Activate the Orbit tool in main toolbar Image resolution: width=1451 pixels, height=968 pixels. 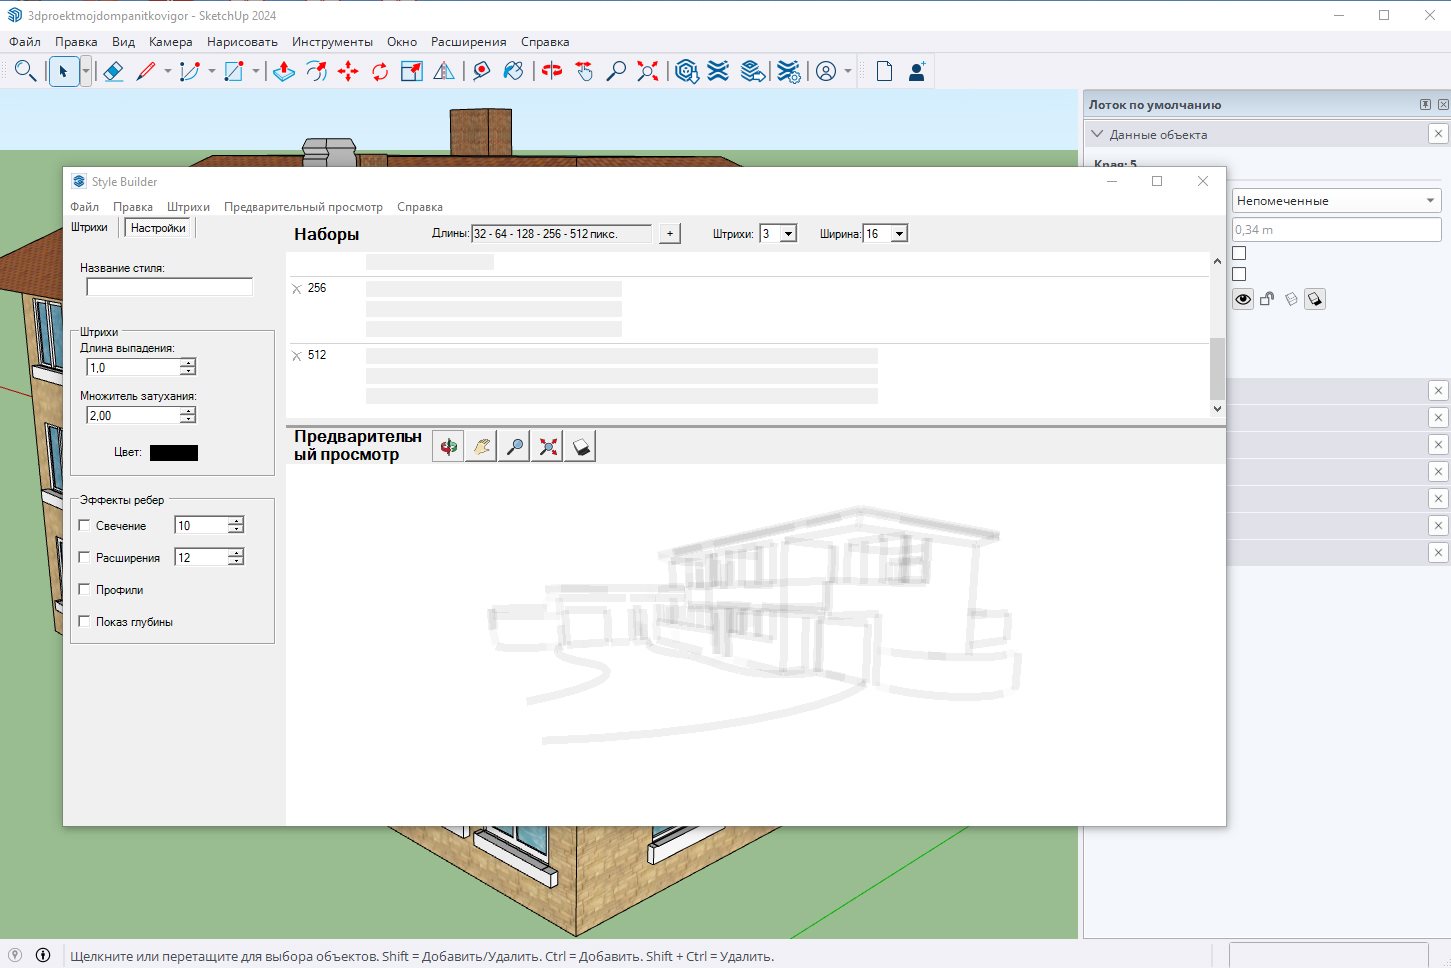pyautogui.click(x=552, y=71)
